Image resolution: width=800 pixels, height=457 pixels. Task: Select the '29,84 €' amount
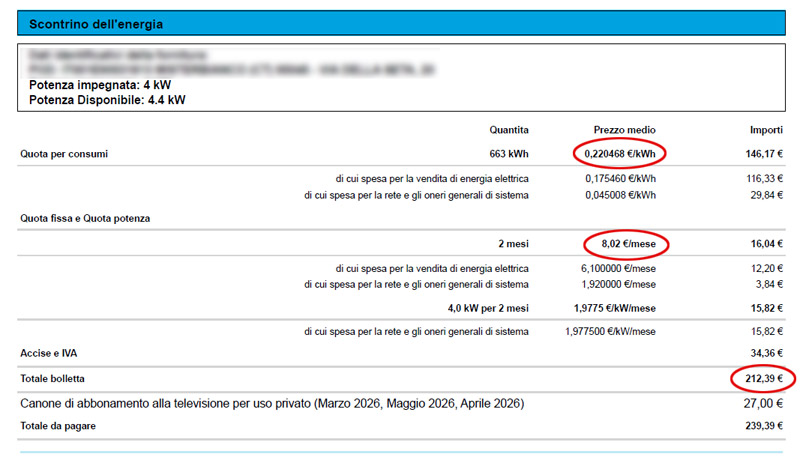[x=766, y=195]
